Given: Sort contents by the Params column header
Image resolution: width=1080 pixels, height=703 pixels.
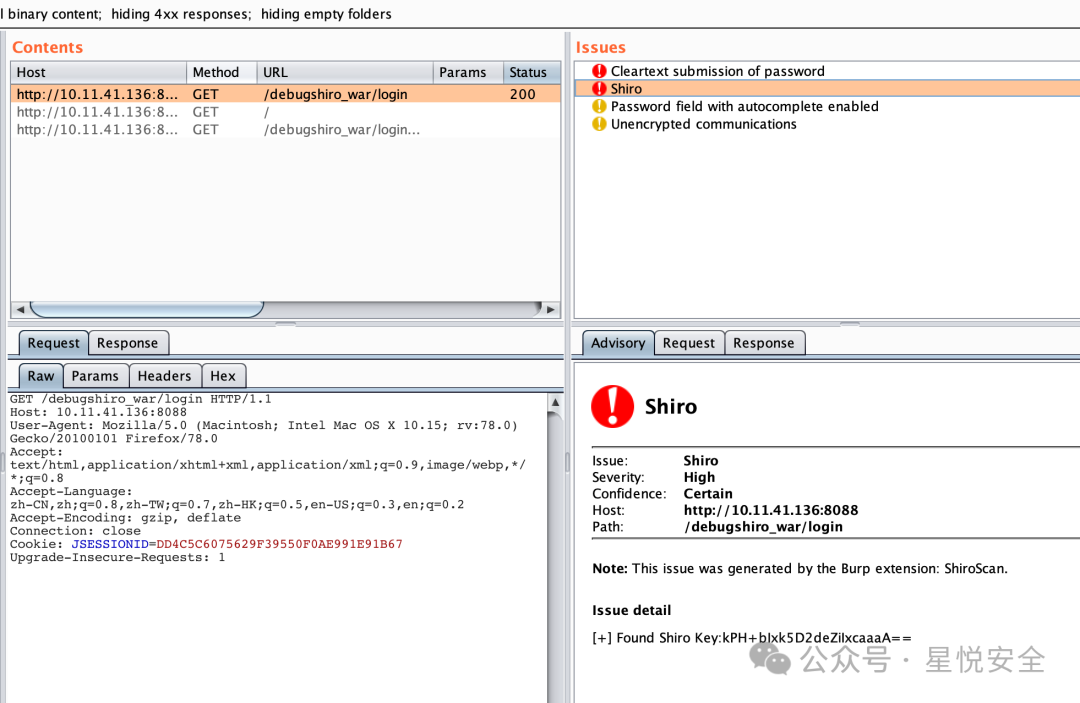Looking at the screenshot, I should click(x=468, y=72).
